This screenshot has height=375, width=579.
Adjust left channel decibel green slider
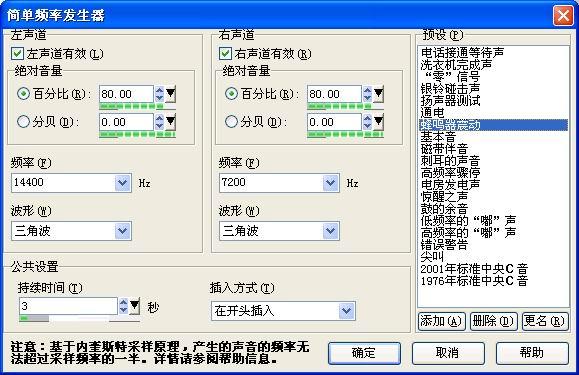pos(137,135)
